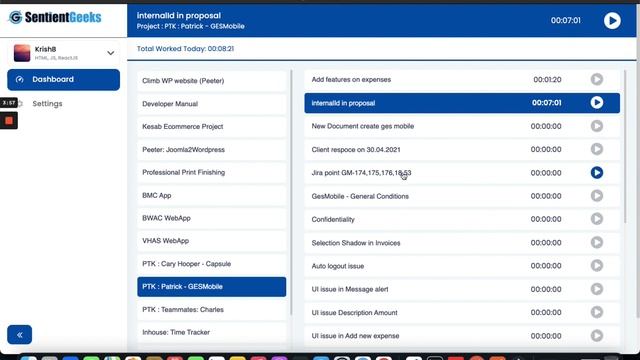Select Developer Manual project

click(211, 104)
